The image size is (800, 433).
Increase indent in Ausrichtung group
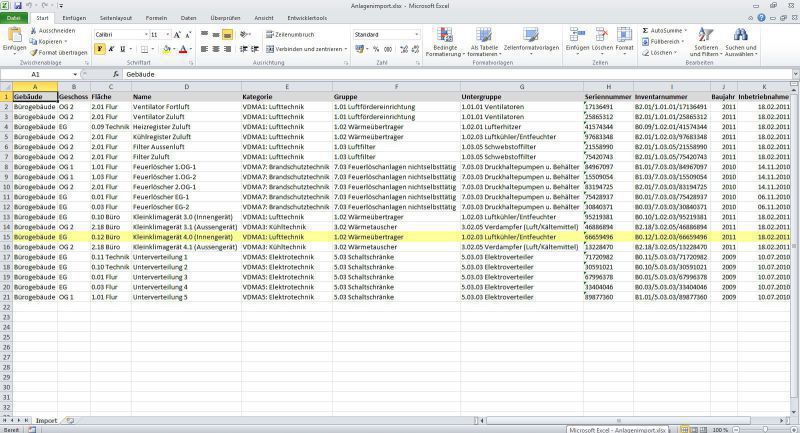click(x=255, y=49)
